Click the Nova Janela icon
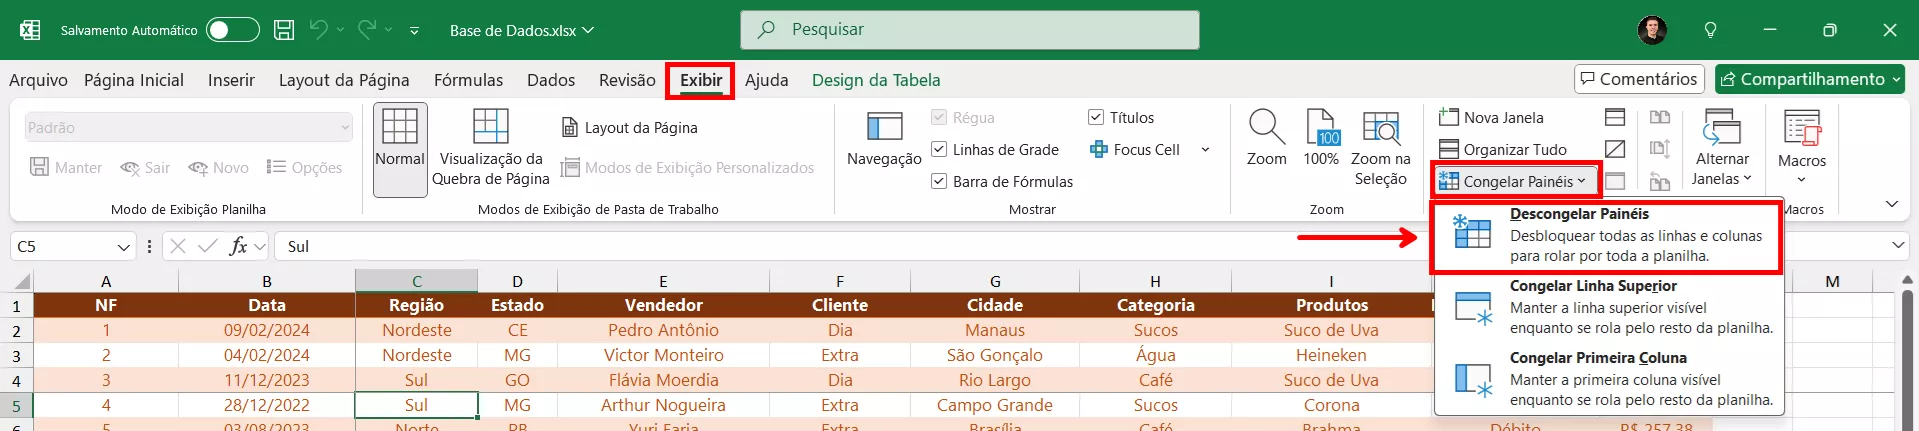 pyautogui.click(x=1448, y=118)
